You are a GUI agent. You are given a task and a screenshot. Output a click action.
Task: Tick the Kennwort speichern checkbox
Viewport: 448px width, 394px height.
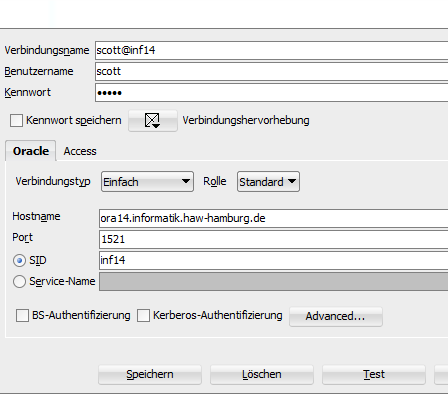click(16, 120)
